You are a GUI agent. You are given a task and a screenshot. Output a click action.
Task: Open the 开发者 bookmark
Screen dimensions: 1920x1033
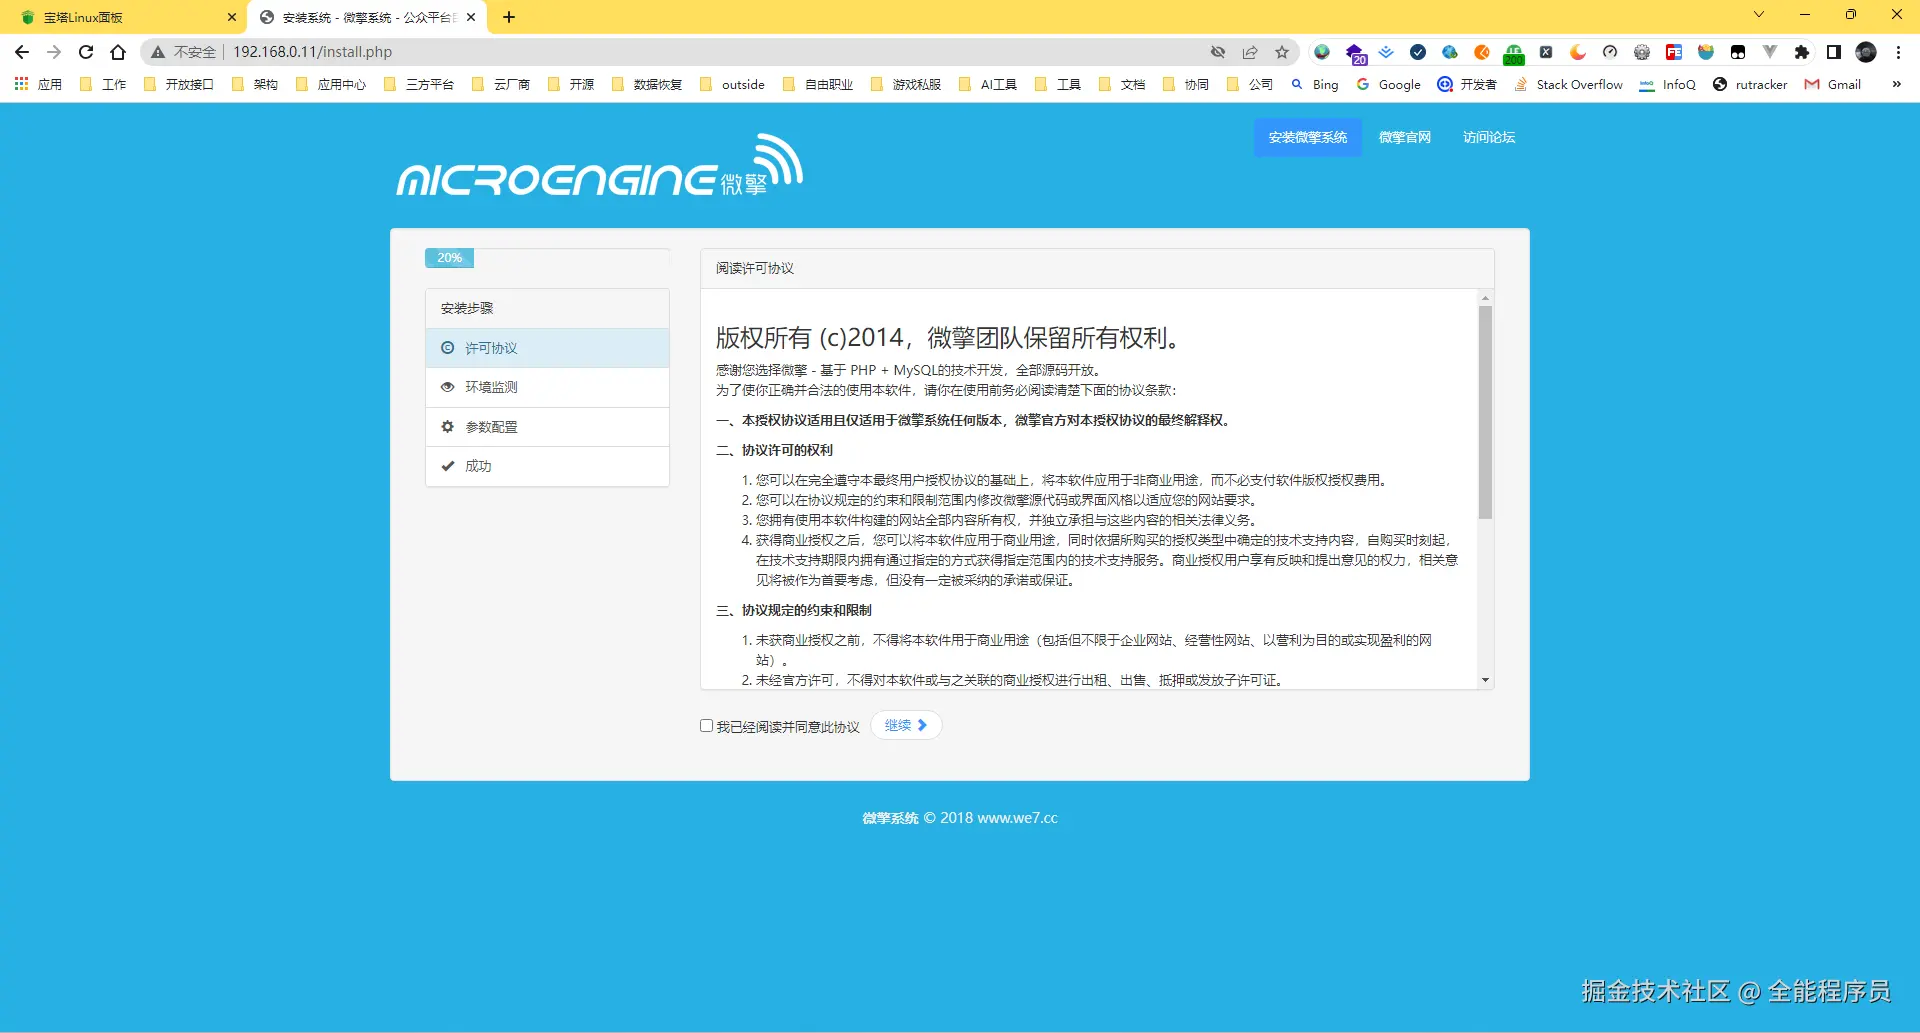[1467, 84]
